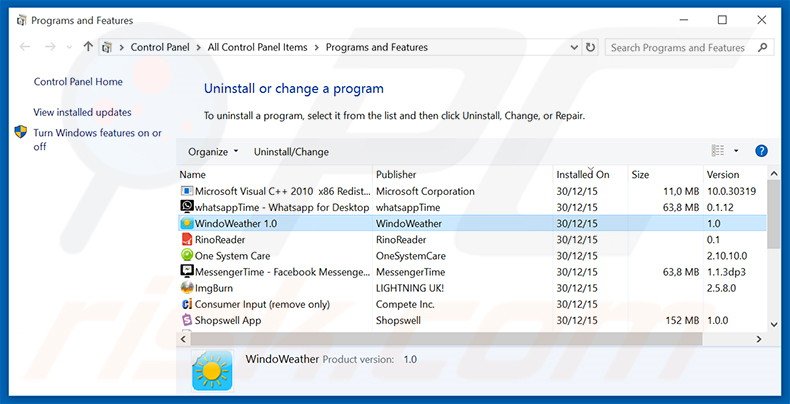Image resolution: width=790 pixels, height=404 pixels.
Task: Click the horizontal scrollbar thumb
Action: coord(446,339)
